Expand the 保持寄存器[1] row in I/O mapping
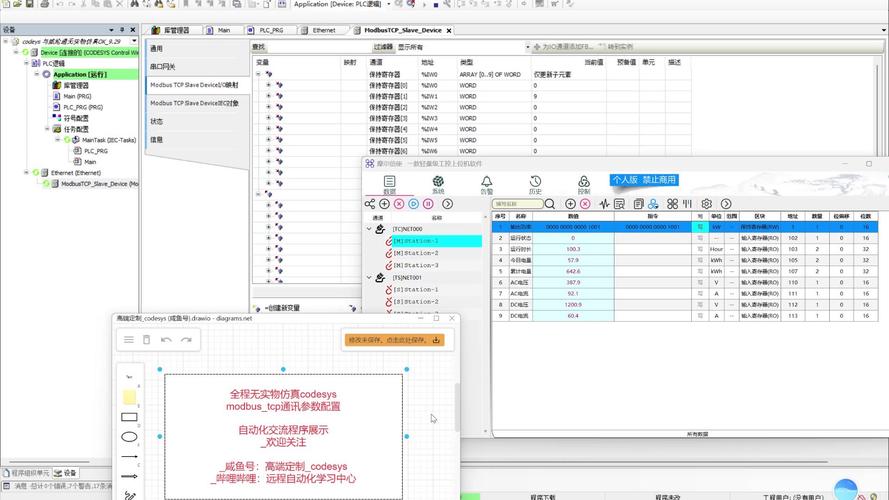This screenshot has width=889, height=500. click(x=268, y=96)
